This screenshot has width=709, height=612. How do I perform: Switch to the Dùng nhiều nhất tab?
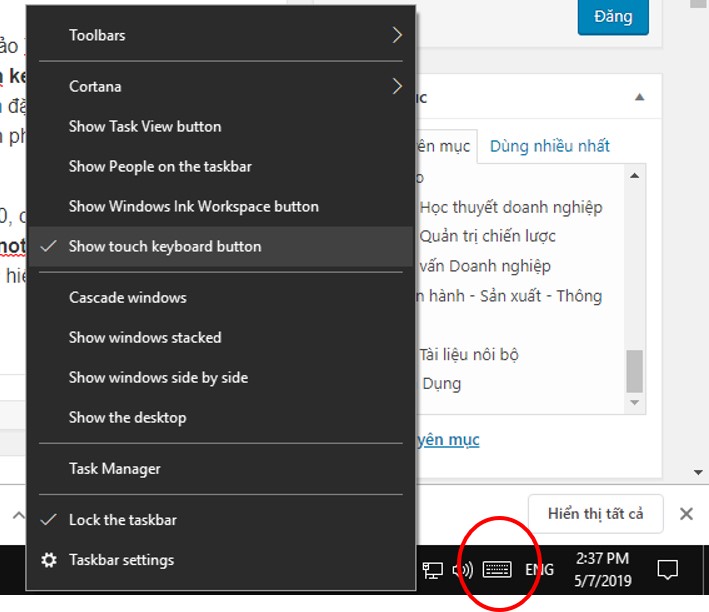pyautogui.click(x=549, y=146)
